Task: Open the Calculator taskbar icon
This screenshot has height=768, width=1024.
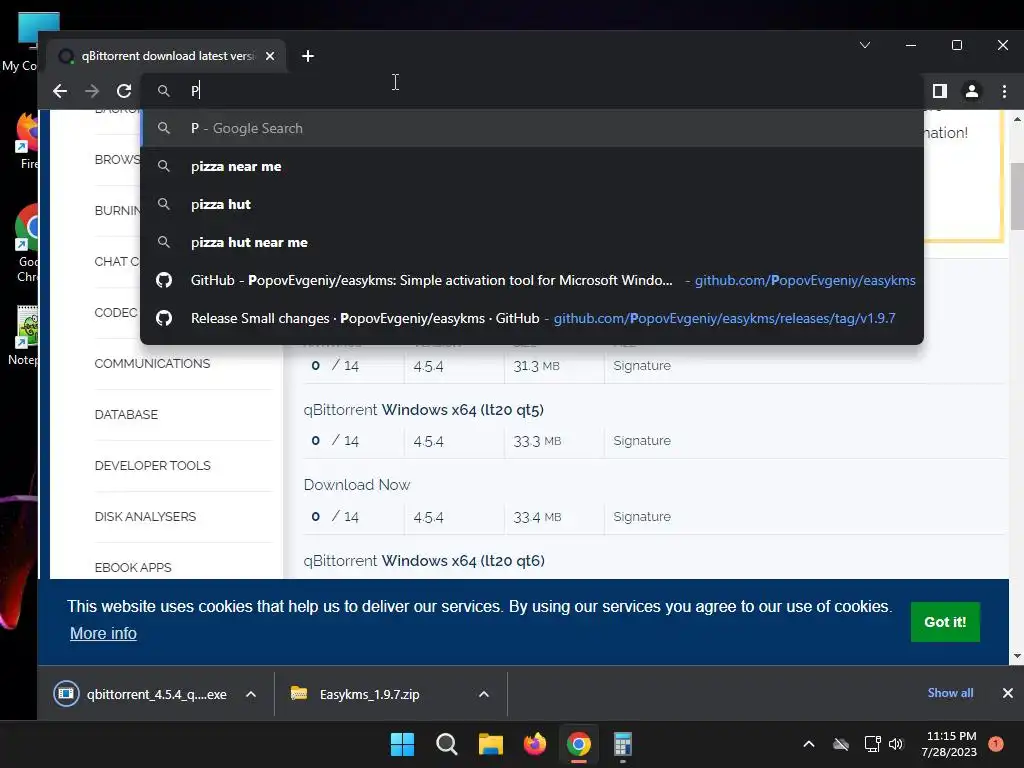Action: coord(623,744)
